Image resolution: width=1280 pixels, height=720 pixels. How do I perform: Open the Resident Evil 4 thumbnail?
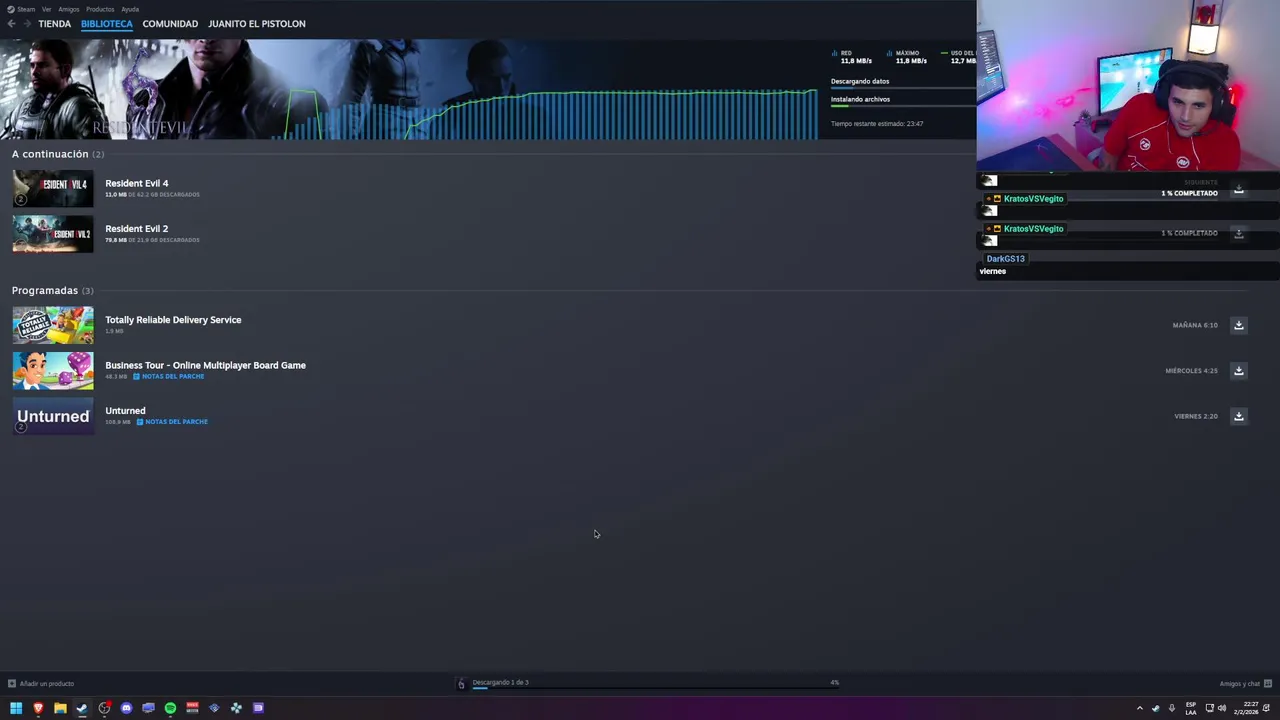coord(53,188)
